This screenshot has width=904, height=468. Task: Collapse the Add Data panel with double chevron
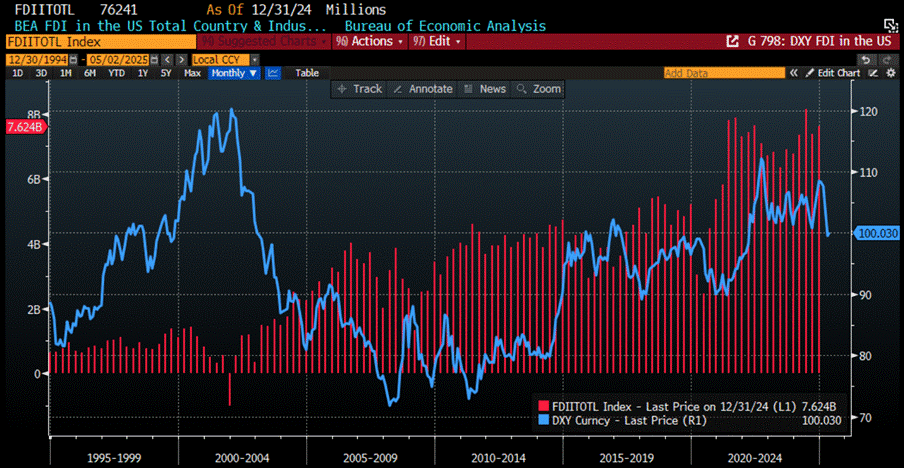tap(794, 73)
